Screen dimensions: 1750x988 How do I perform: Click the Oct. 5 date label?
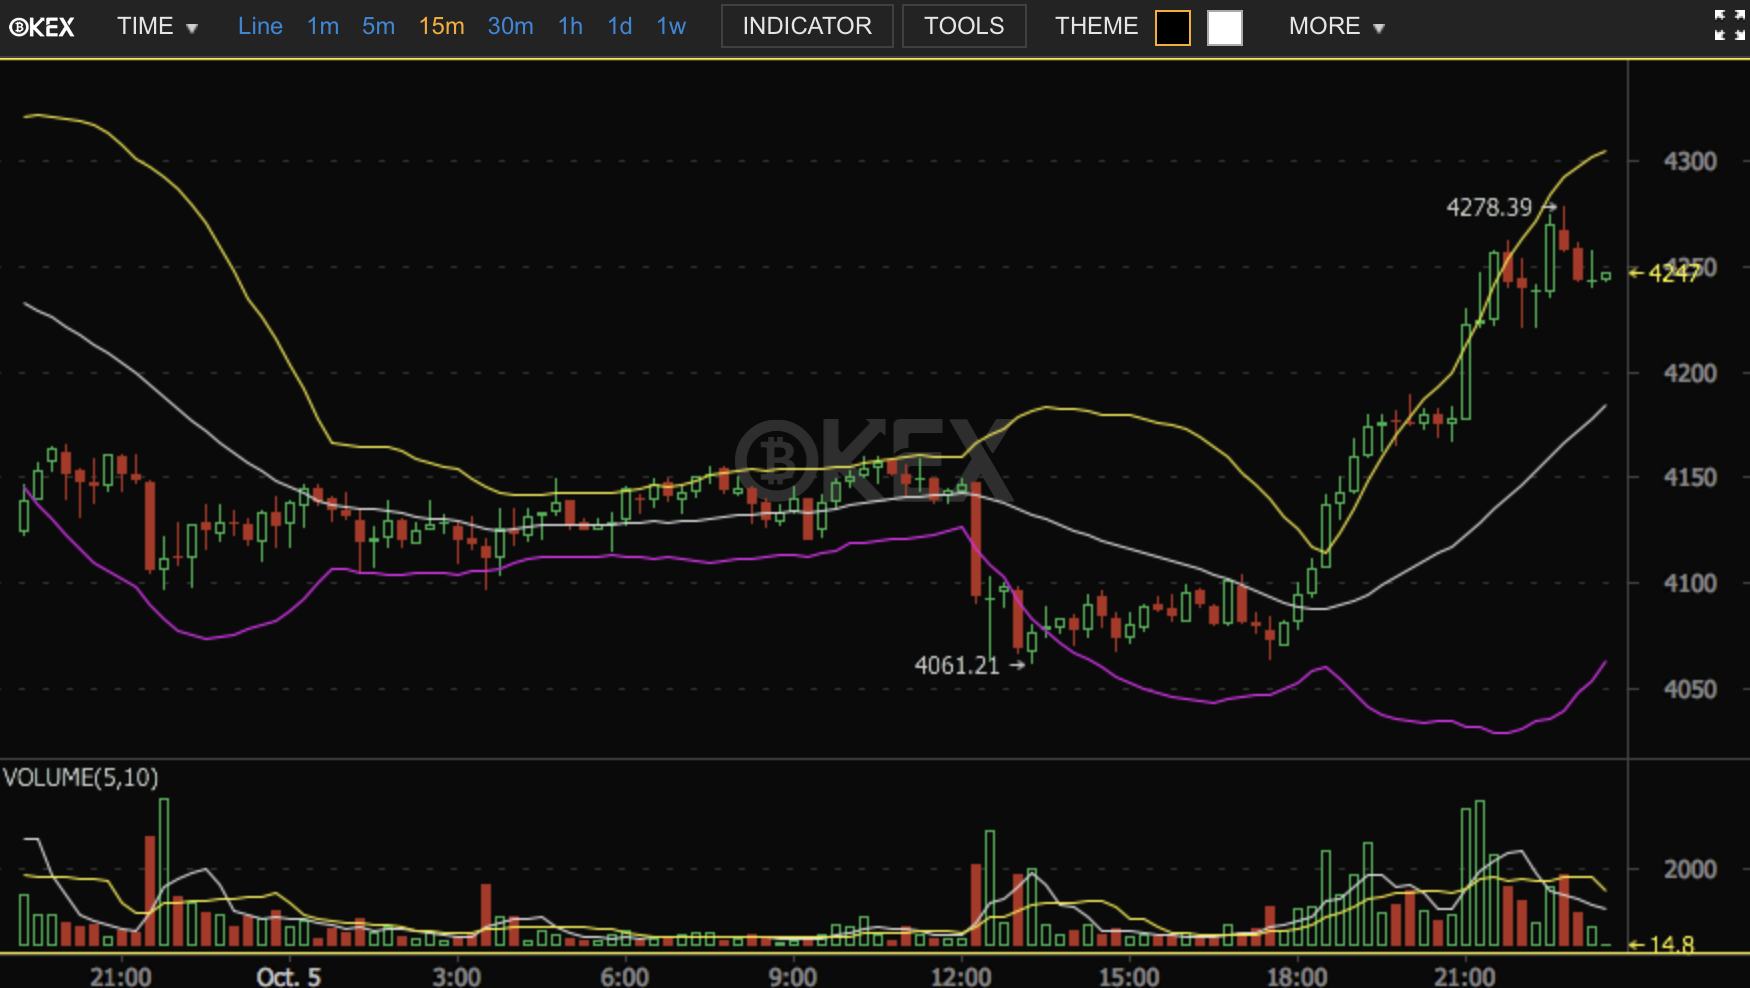289,977
